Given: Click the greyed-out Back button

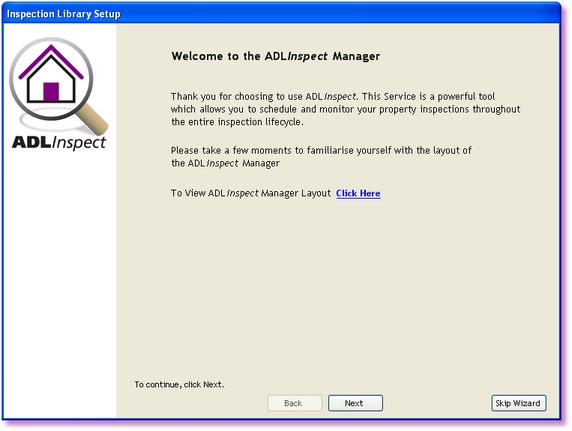Looking at the screenshot, I should tap(295, 403).
